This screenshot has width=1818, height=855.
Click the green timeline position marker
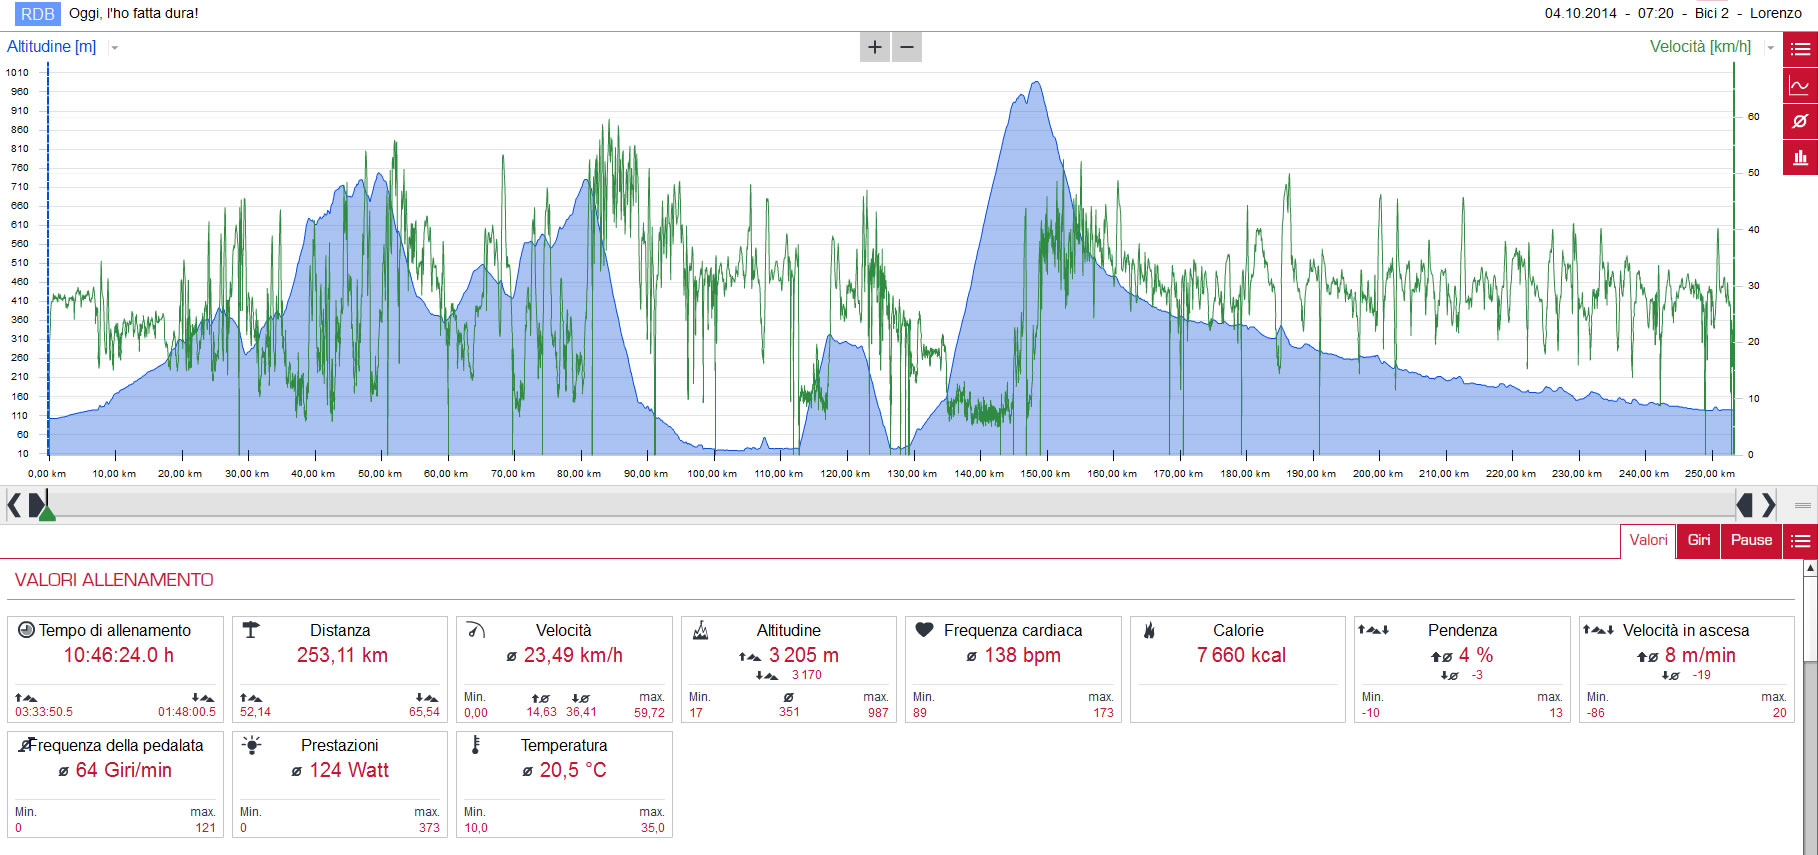tap(46, 512)
